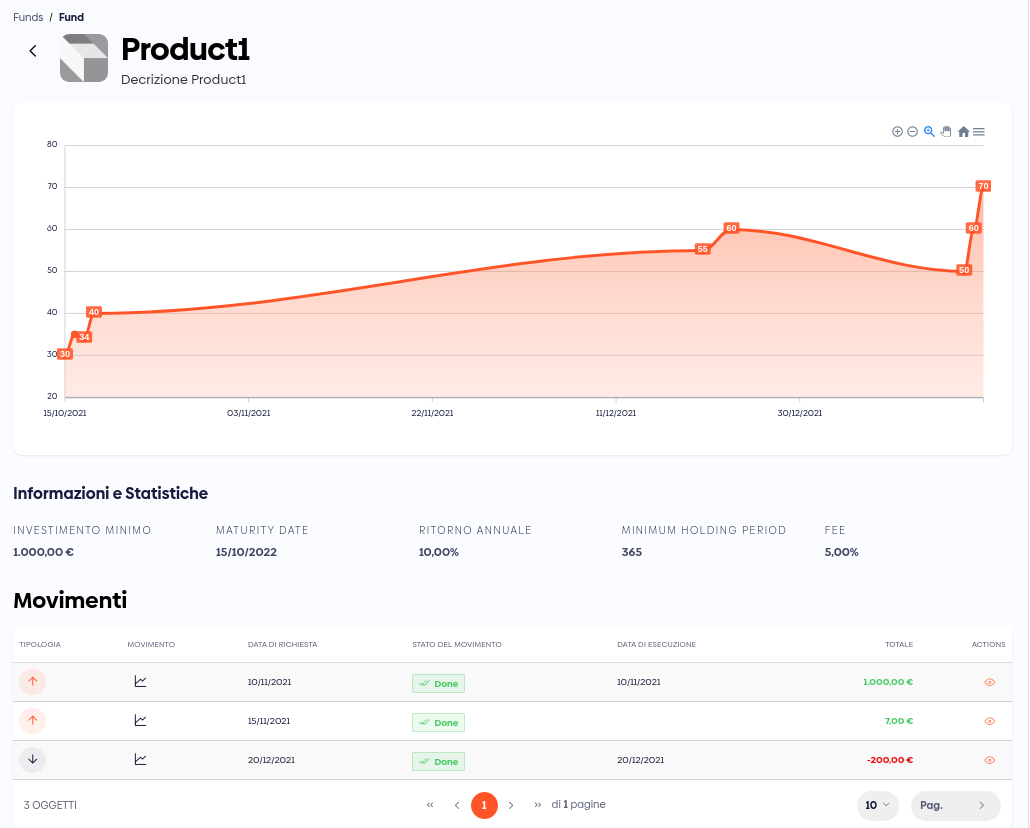The height and width of the screenshot is (828, 1030).
Task: Click the Product1 fund logo
Action: pos(84,58)
